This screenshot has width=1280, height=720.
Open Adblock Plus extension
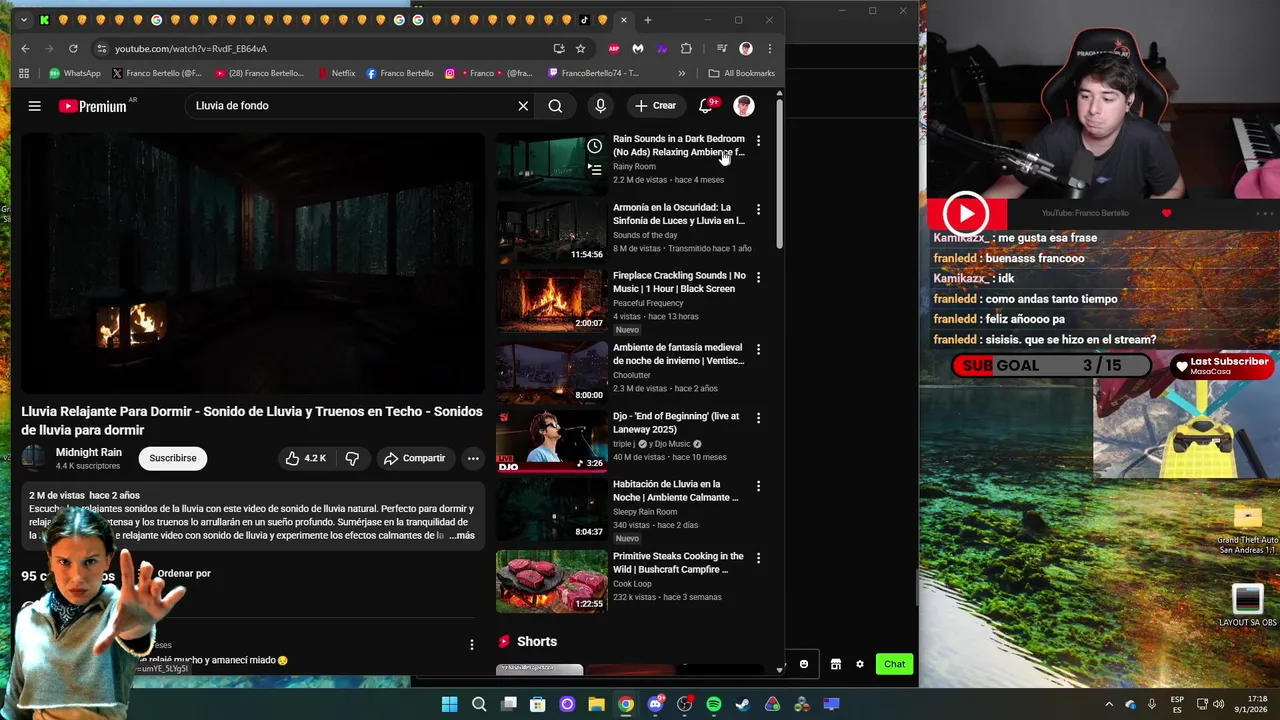tap(614, 48)
